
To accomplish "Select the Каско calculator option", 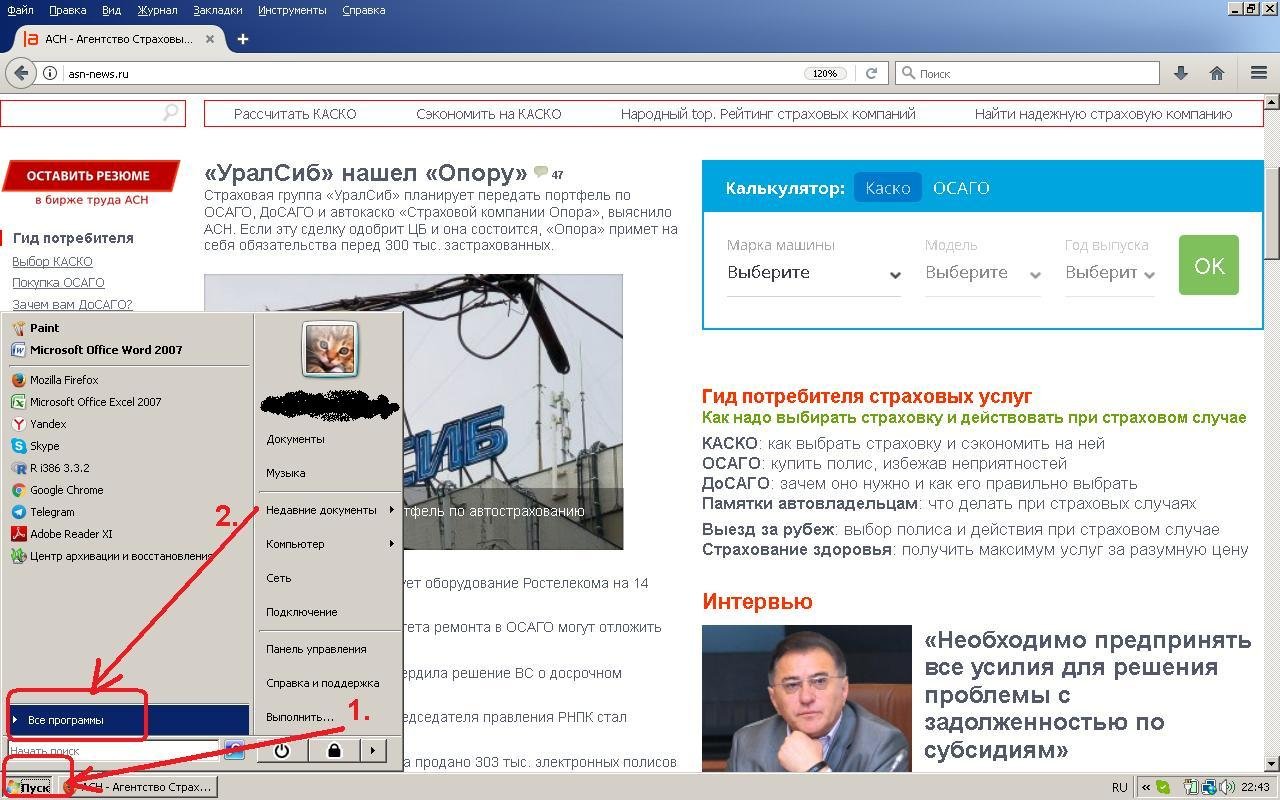I will point(887,188).
